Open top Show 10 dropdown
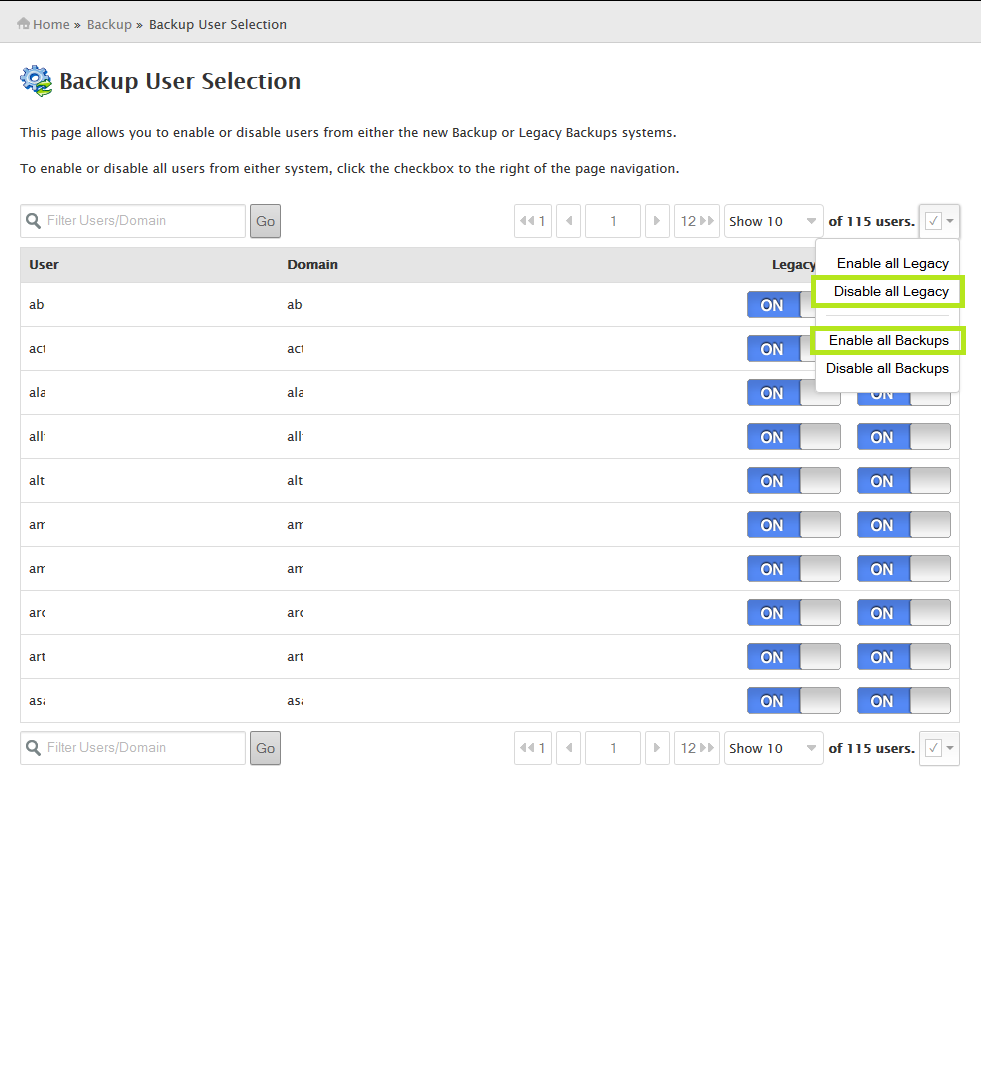 coord(773,221)
